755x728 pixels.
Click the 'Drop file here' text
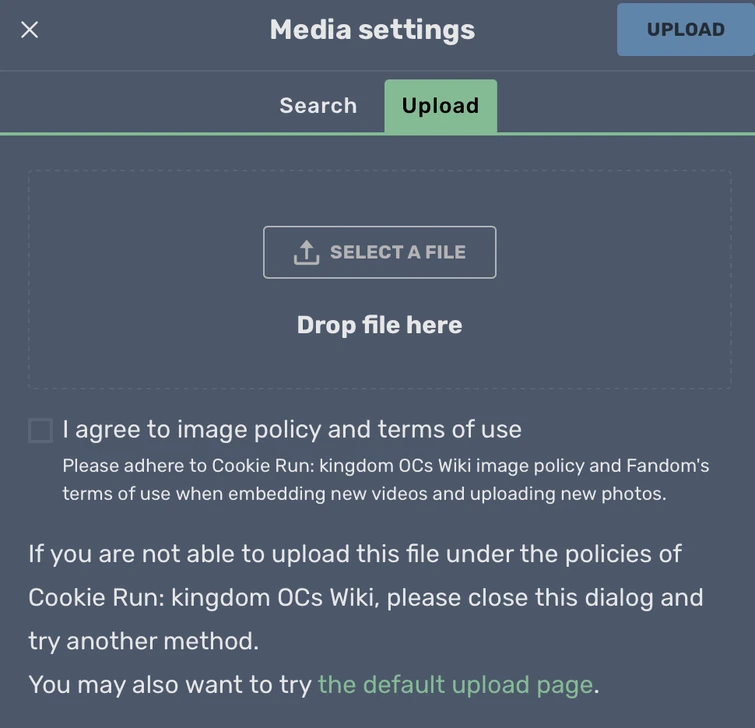point(379,325)
